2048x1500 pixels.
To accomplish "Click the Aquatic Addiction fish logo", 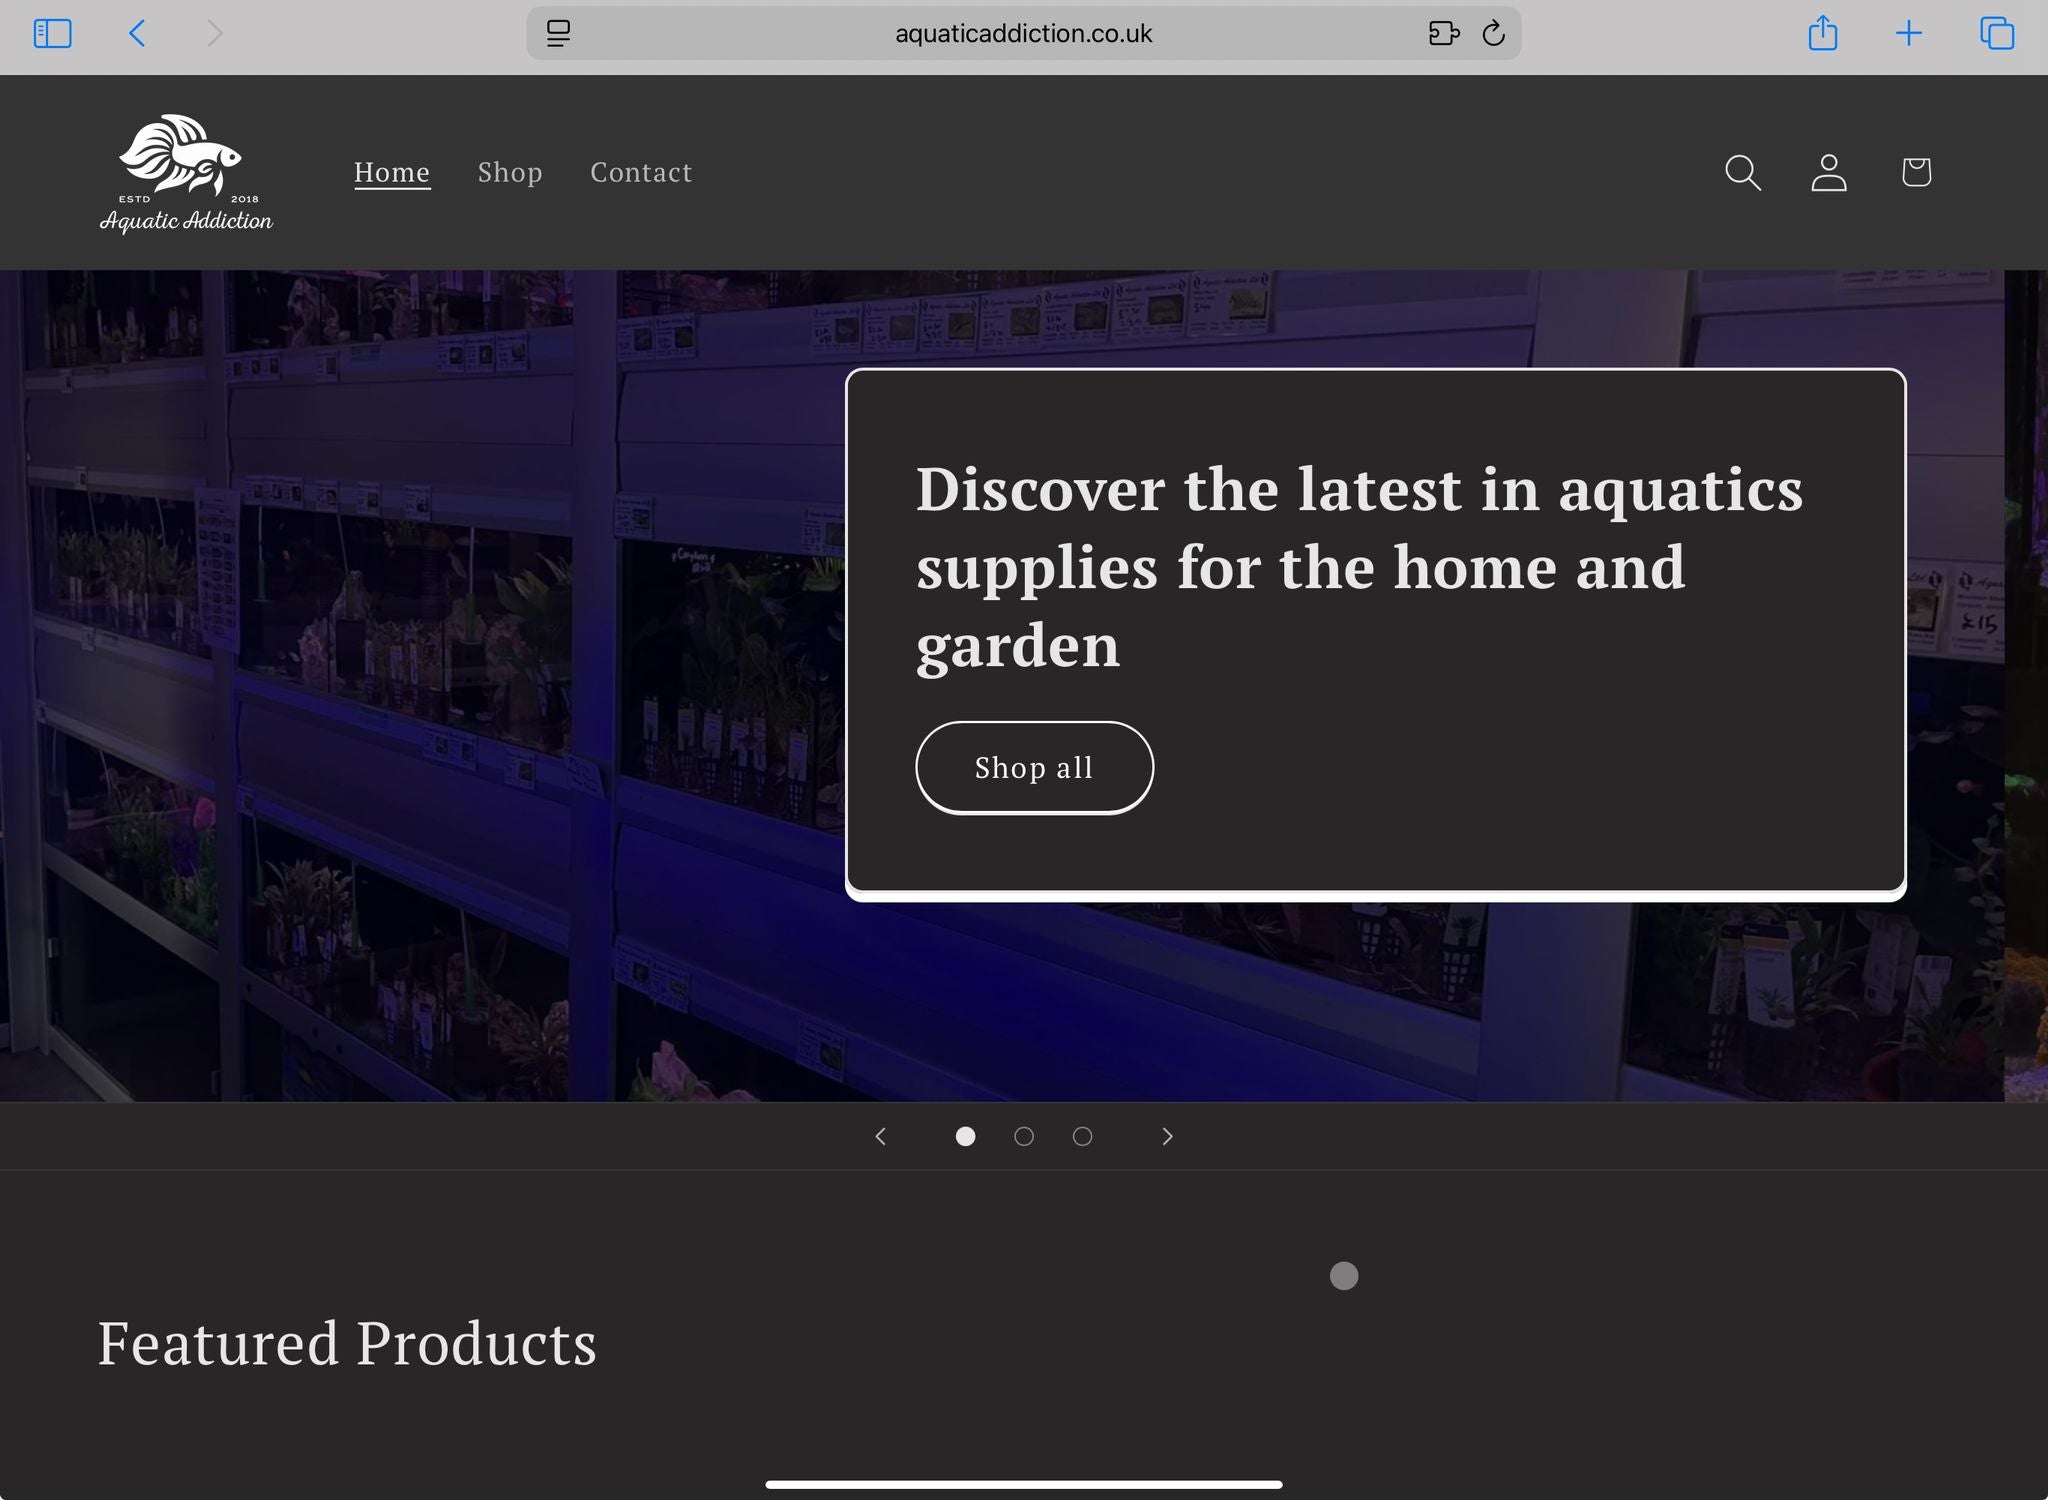I will point(186,173).
